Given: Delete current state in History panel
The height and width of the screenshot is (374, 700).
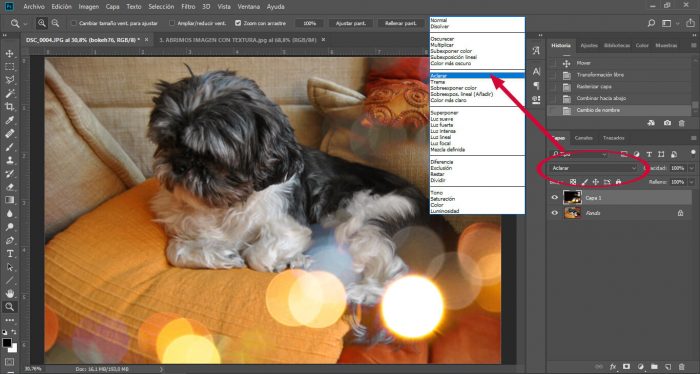Looking at the screenshot, I should (x=682, y=123).
